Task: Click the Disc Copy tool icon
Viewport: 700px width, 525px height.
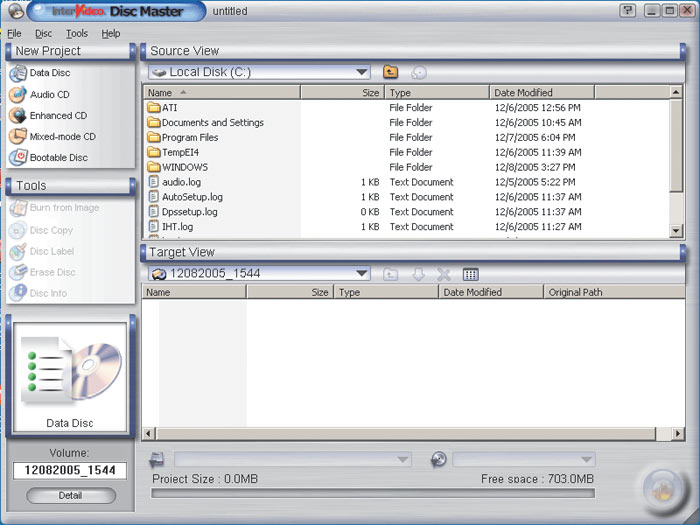Action: (x=18, y=230)
